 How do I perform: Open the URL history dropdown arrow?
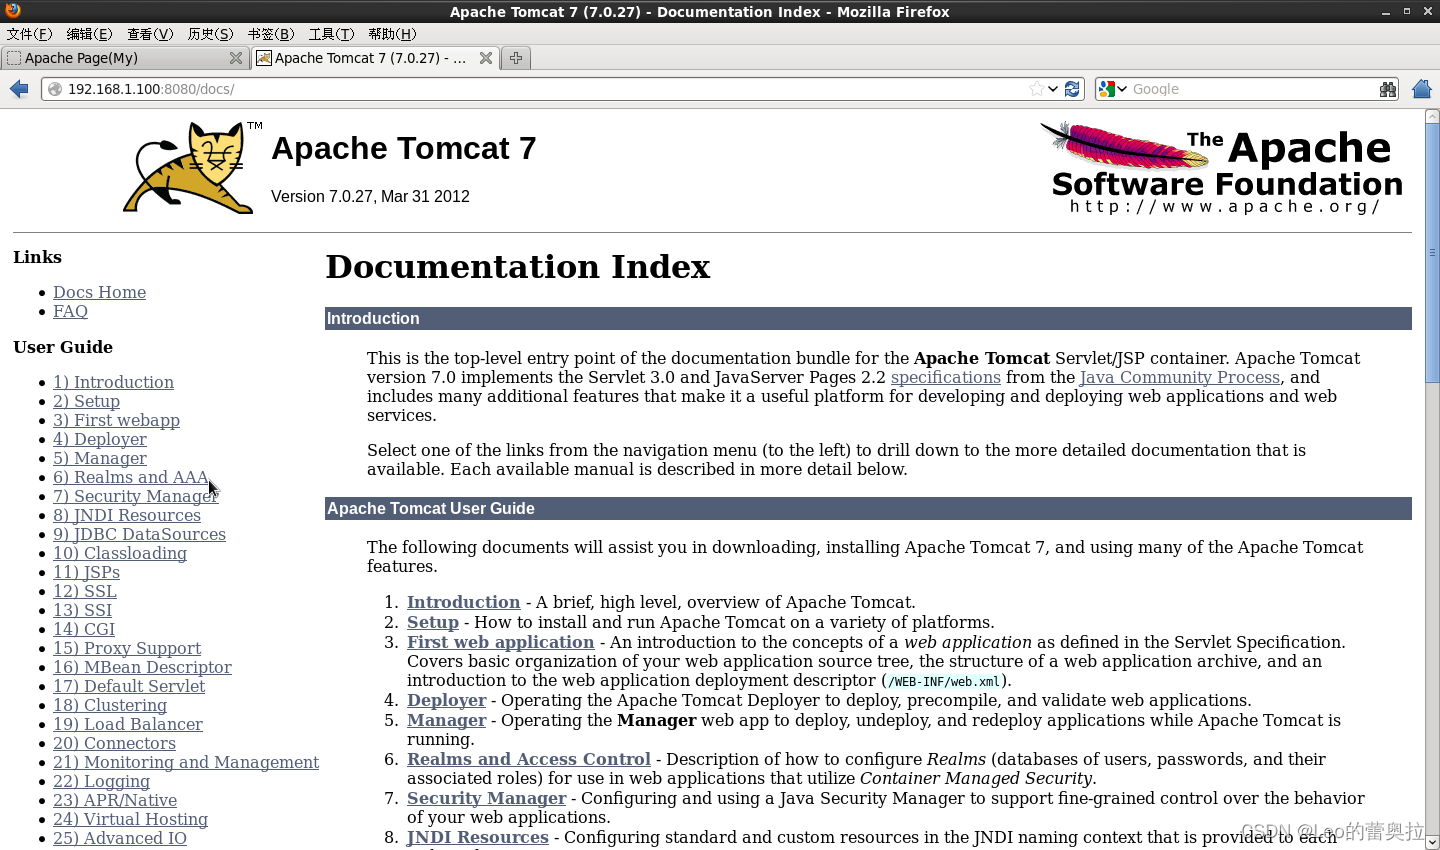pyautogui.click(x=1053, y=89)
